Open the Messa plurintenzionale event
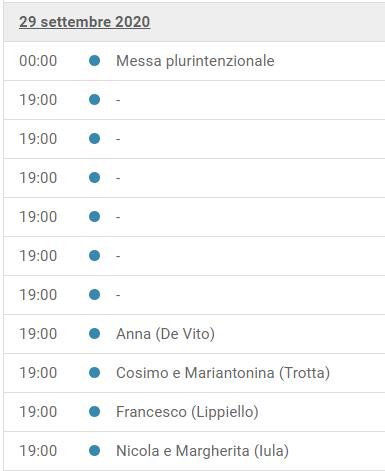Screen dimensions: 385x471 point(195,61)
